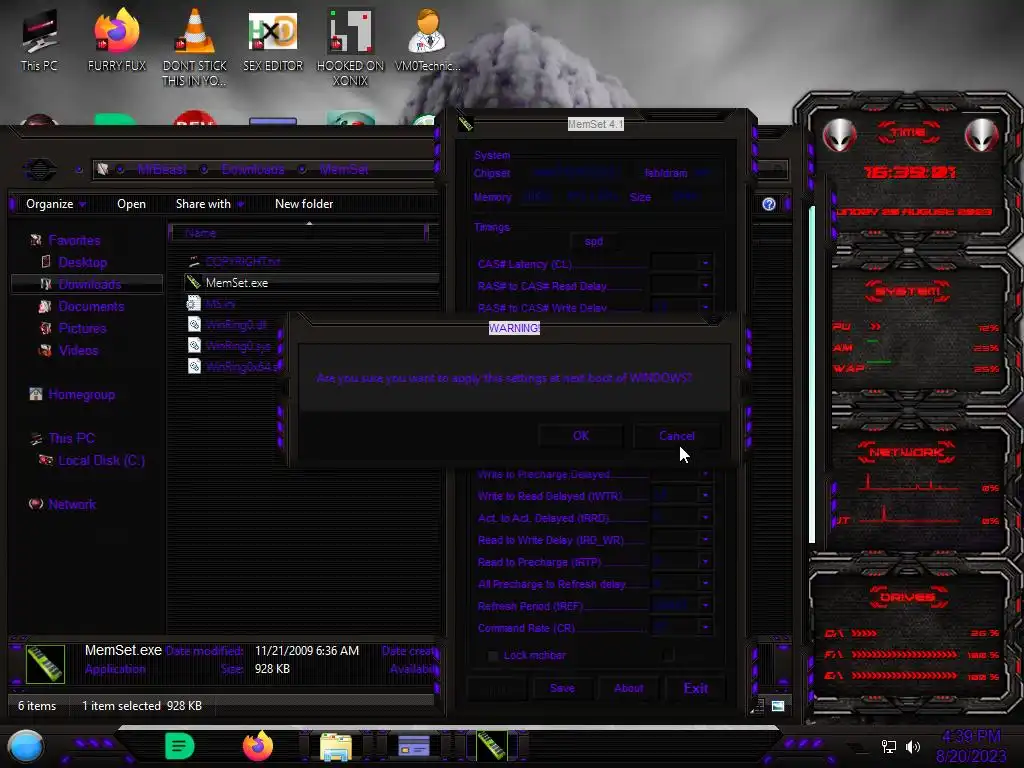Click the Start orb on taskbar
This screenshot has width=1024, height=768.
pos(26,746)
